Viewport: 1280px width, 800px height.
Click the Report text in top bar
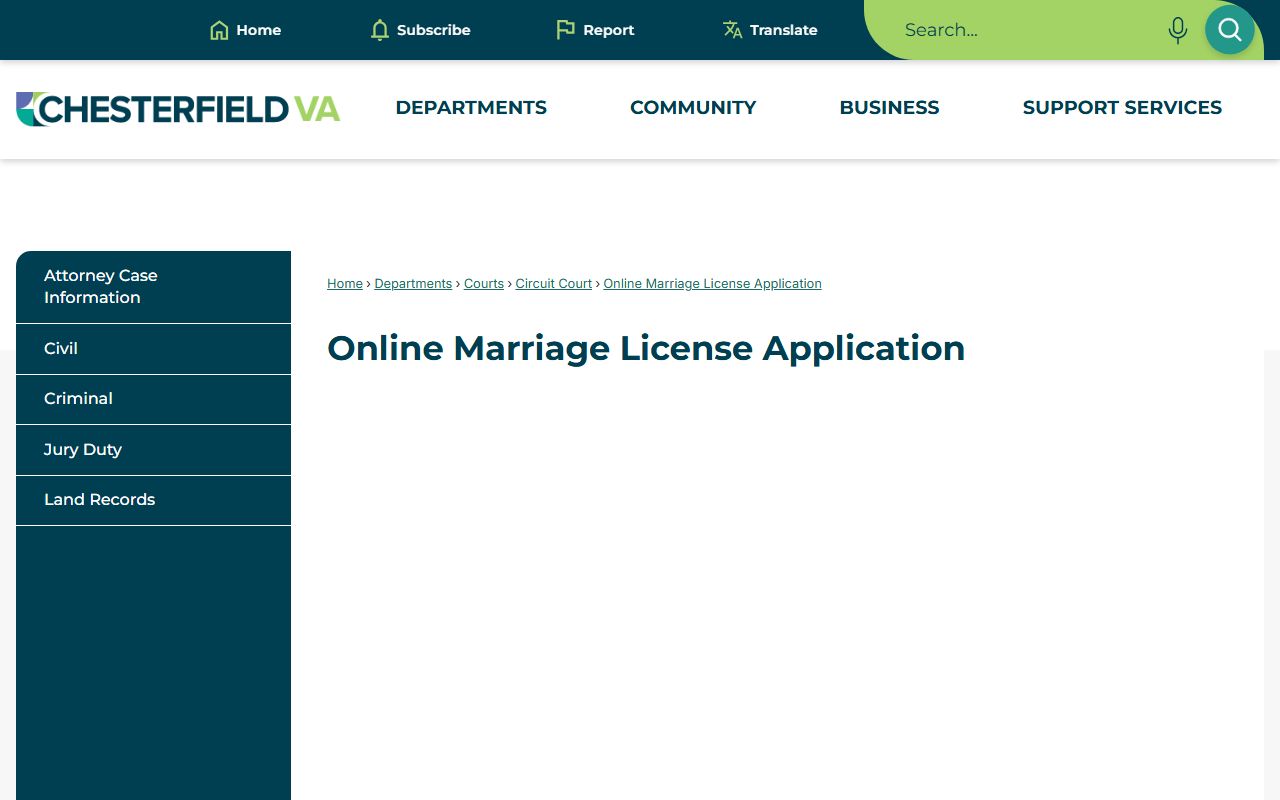coord(609,30)
